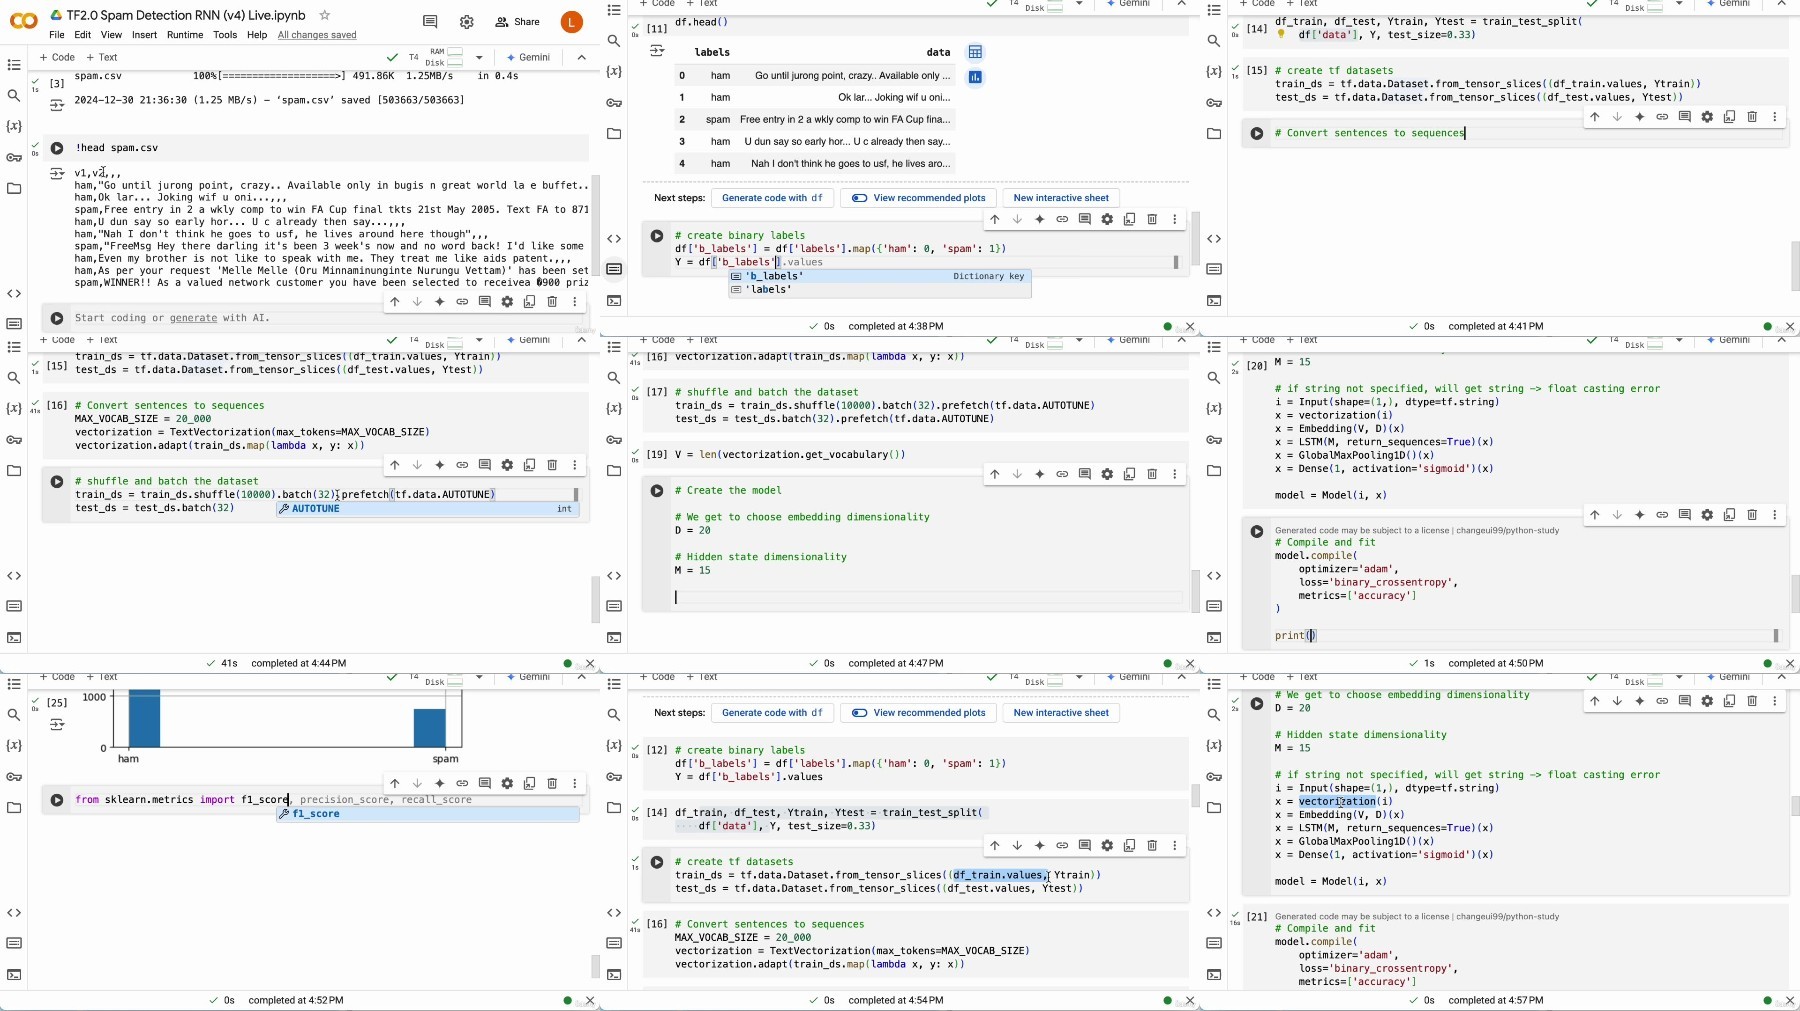Open the File menu
Image resolution: width=1800 pixels, height=1011 pixels.
(57, 35)
